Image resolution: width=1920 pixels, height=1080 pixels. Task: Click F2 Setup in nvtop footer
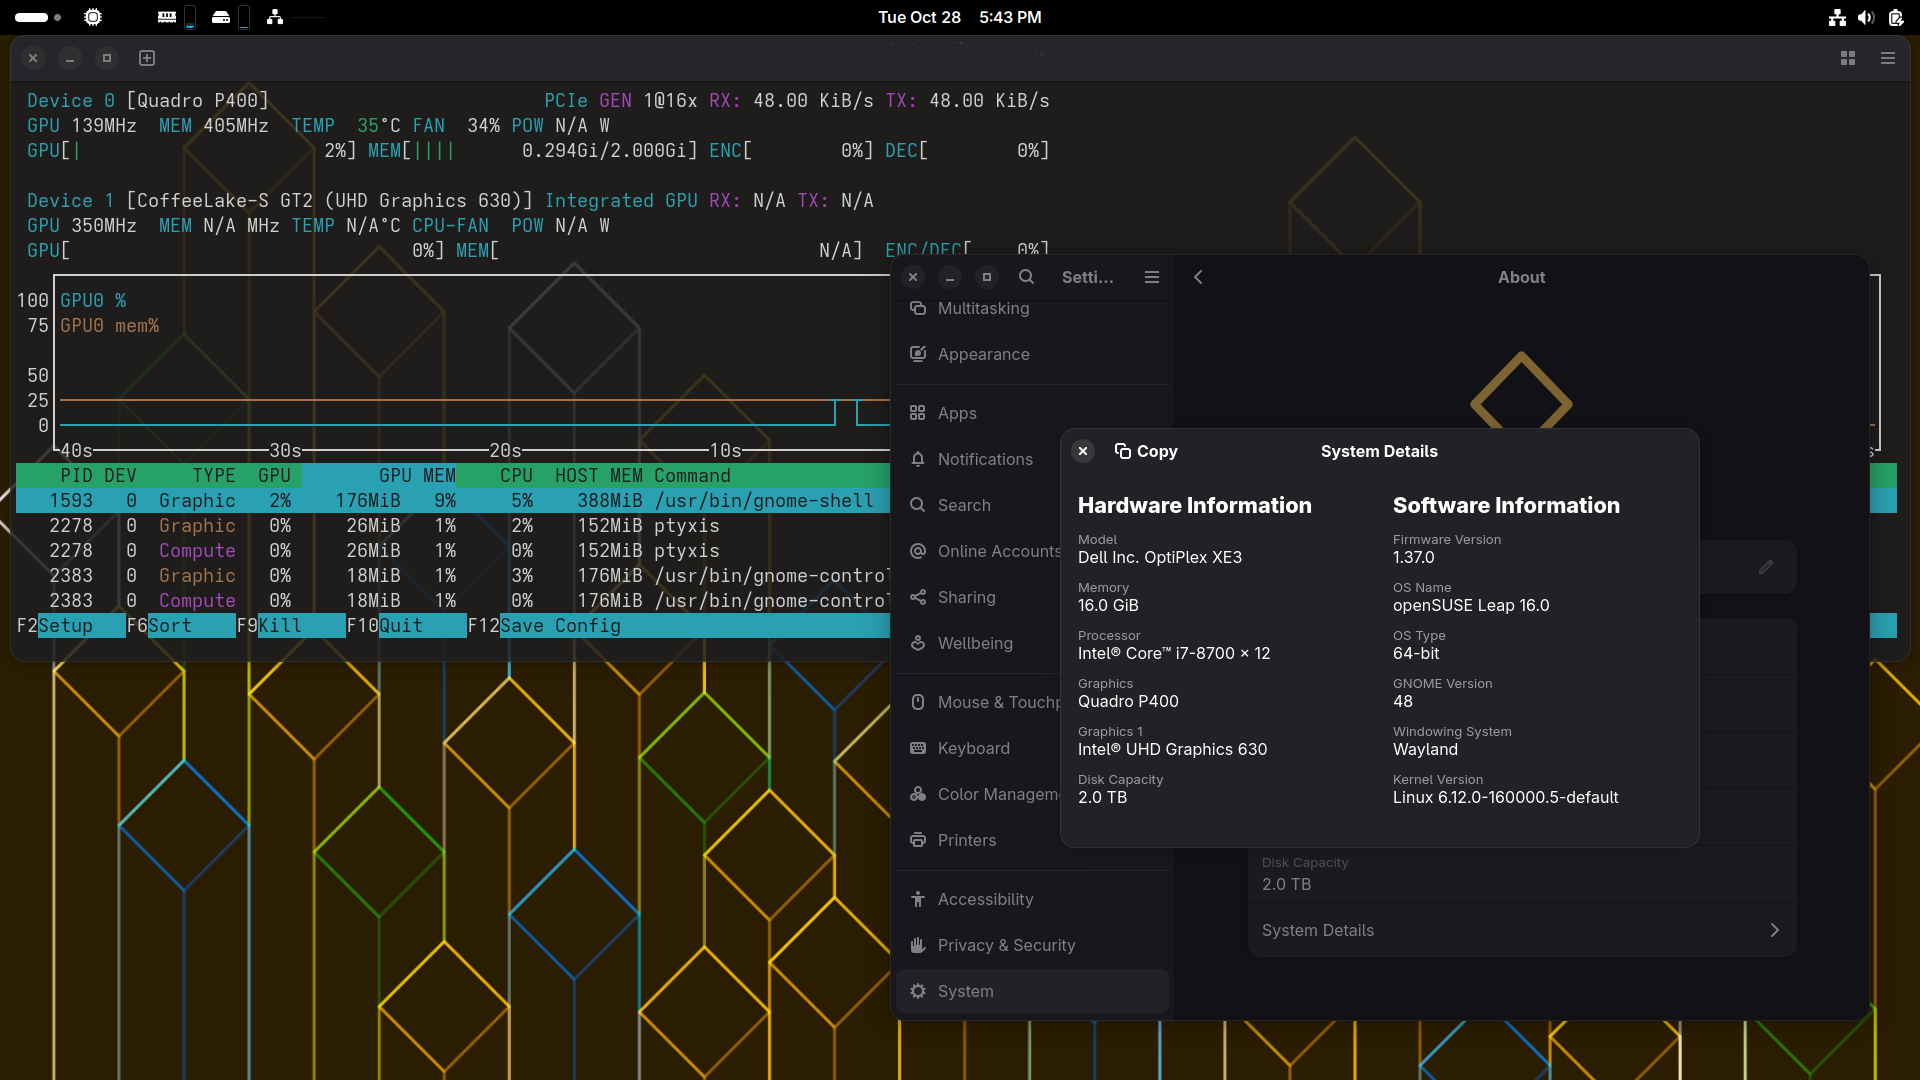pyautogui.click(x=65, y=625)
